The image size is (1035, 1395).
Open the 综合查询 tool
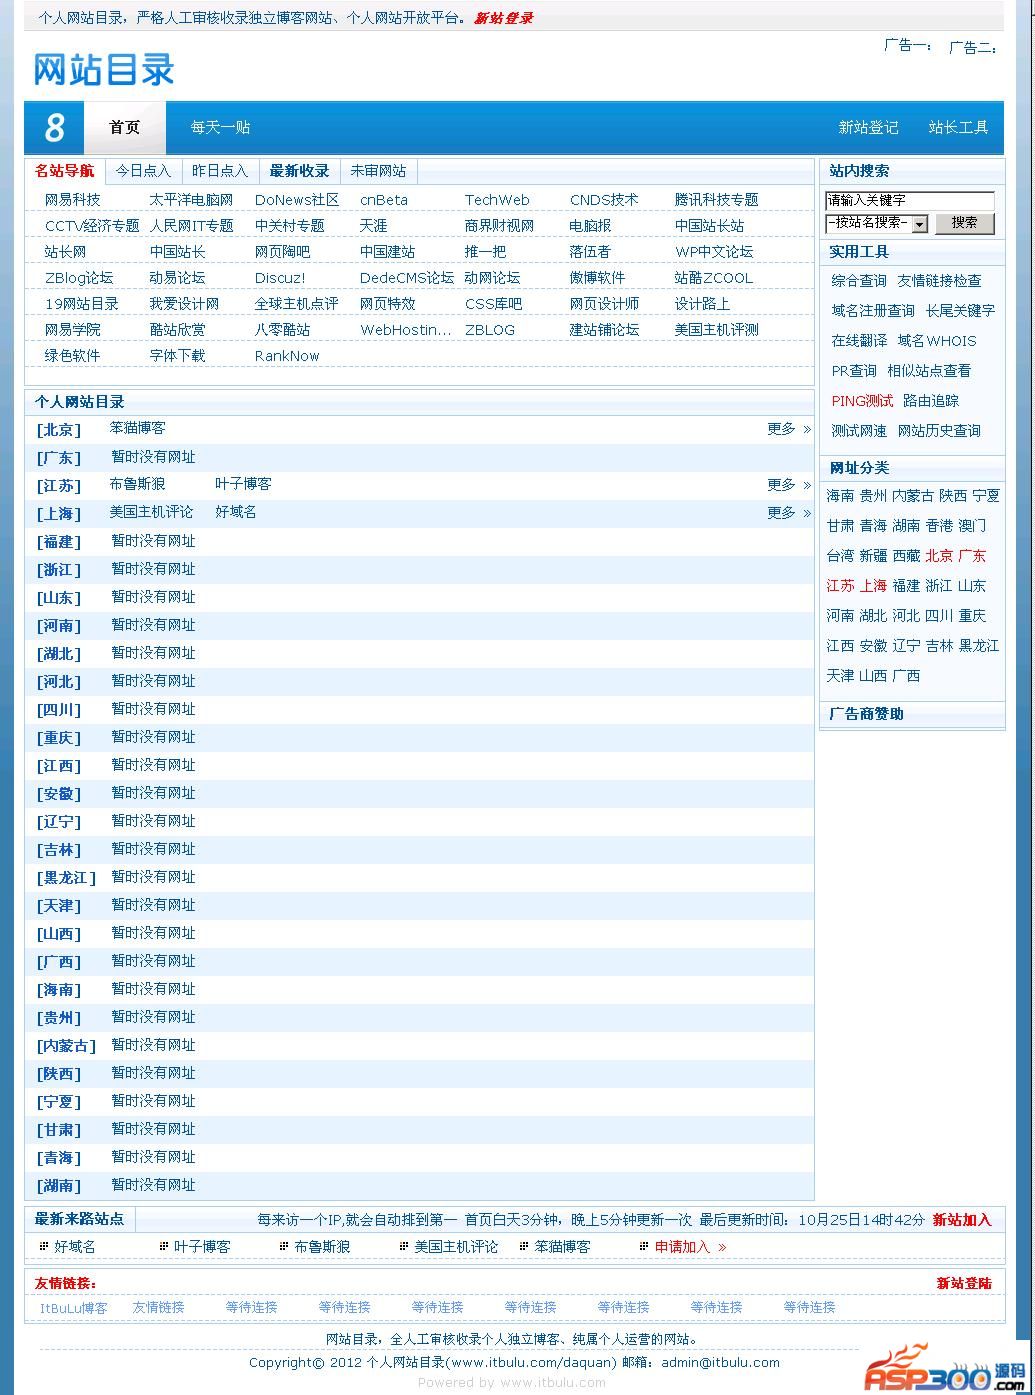click(859, 281)
